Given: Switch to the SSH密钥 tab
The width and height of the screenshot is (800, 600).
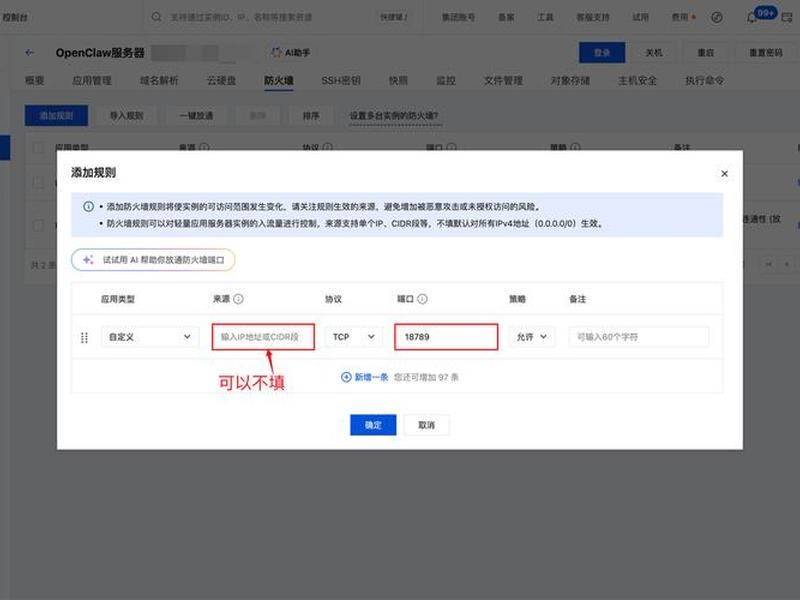Looking at the screenshot, I should pyautogui.click(x=341, y=80).
